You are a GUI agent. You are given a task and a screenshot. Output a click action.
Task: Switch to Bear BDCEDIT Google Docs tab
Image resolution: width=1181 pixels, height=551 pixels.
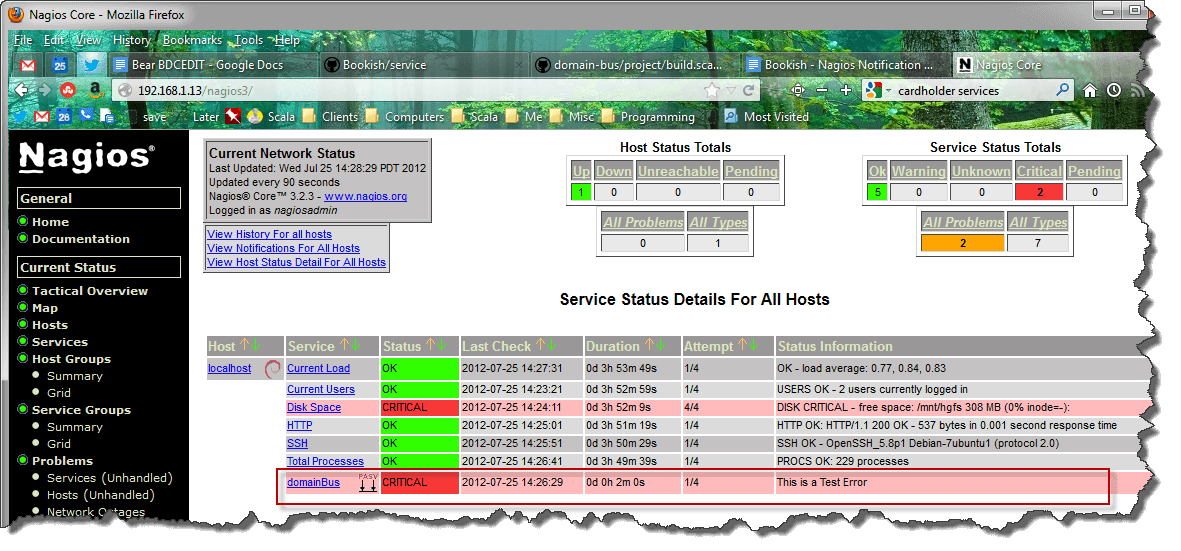tap(211, 65)
